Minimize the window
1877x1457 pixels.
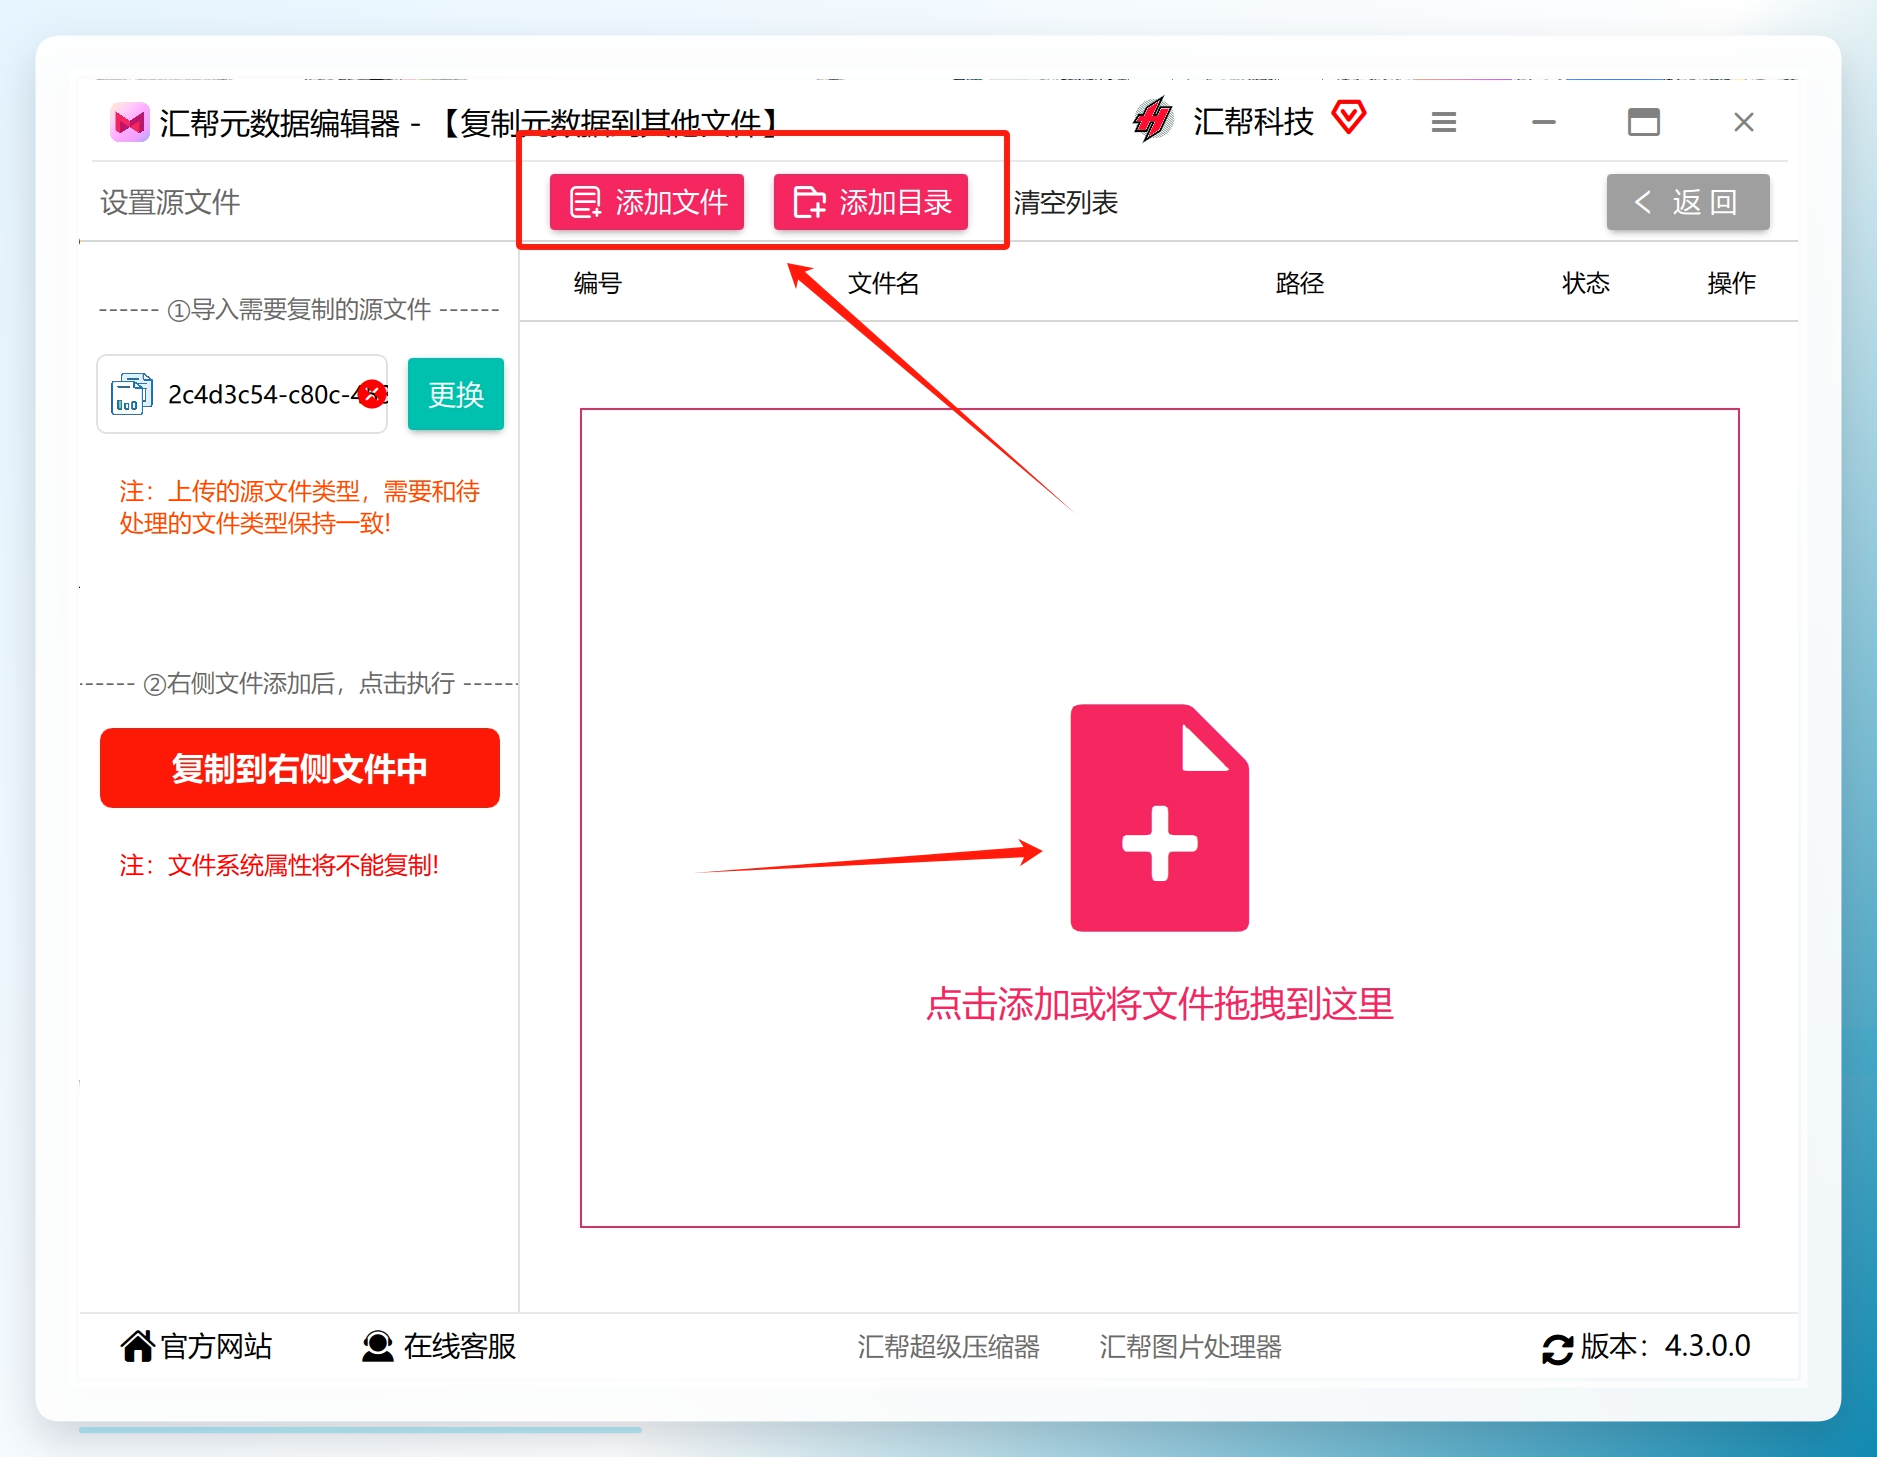point(1543,122)
